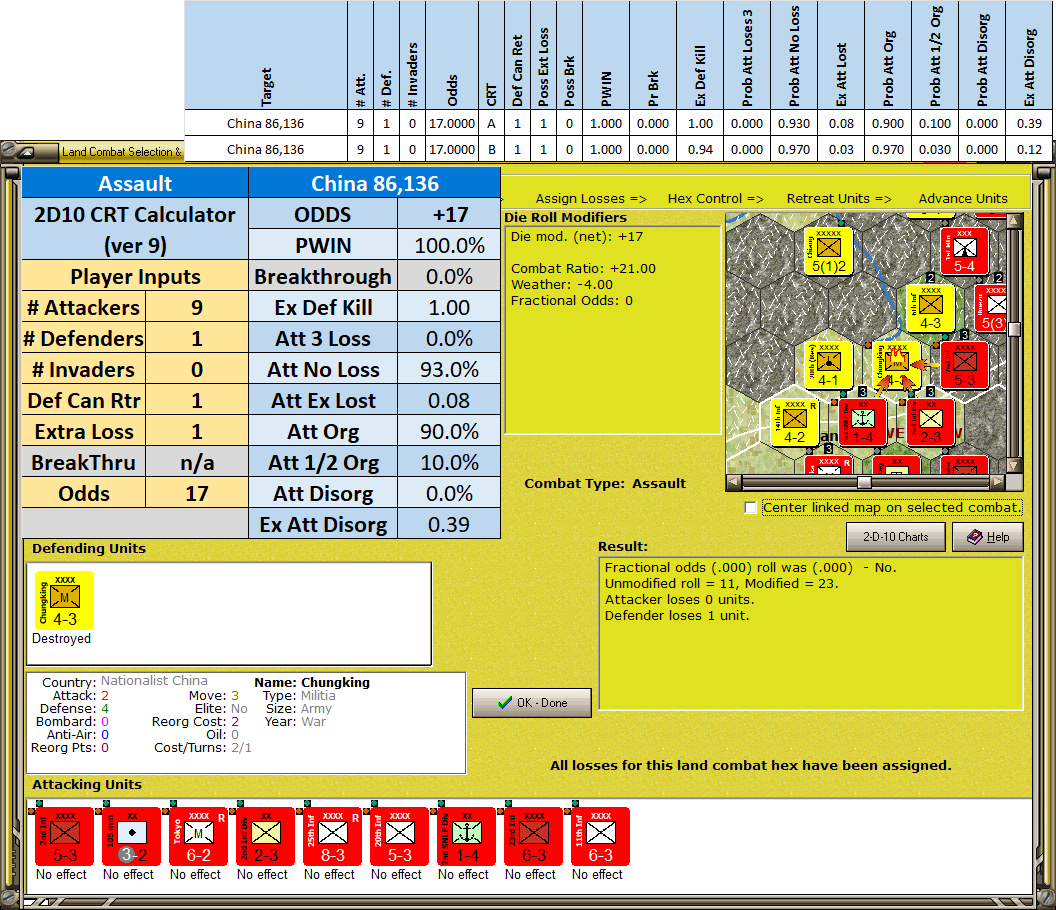Open the 2-D-10 Charts
This screenshot has width=1056, height=910.
tap(896, 537)
